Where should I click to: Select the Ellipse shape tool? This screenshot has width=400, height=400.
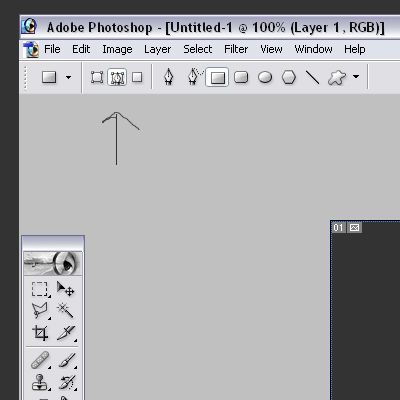265,77
